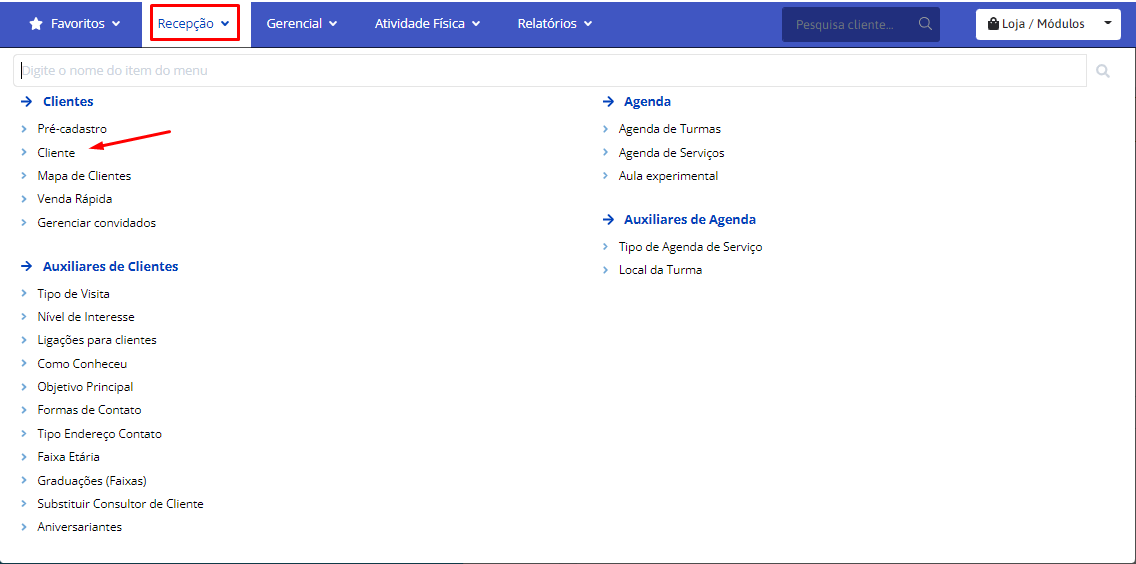Click the chevron before Aniversariantes
The image size is (1136, 564).
click(x=24, y=527)
